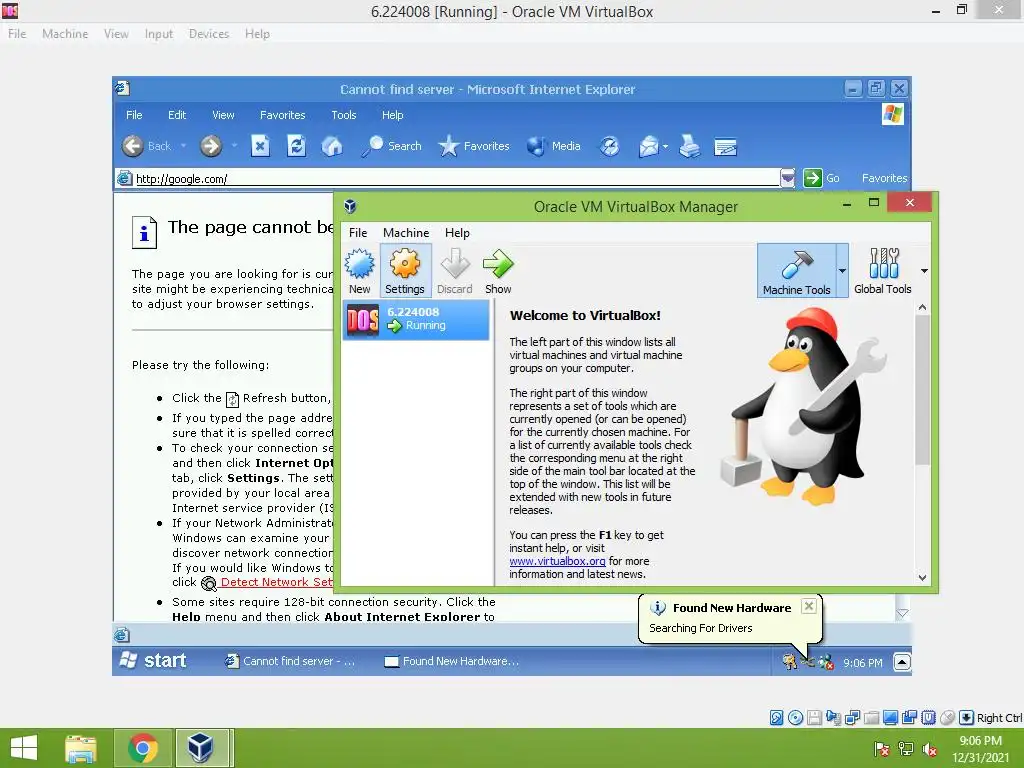Image resolution: width=1024 pixels, height=768 pixels.
Task: Select the Machine Tools hammer button
Action: click(x=797, y=270)
